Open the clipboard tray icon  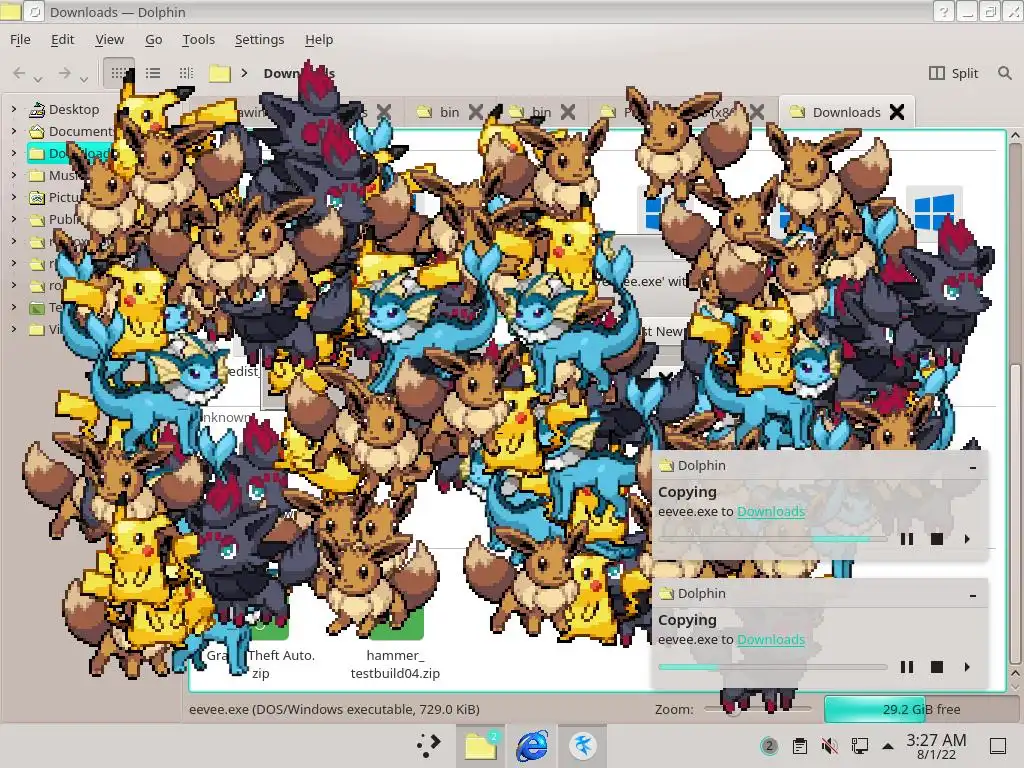pos(799,746)
